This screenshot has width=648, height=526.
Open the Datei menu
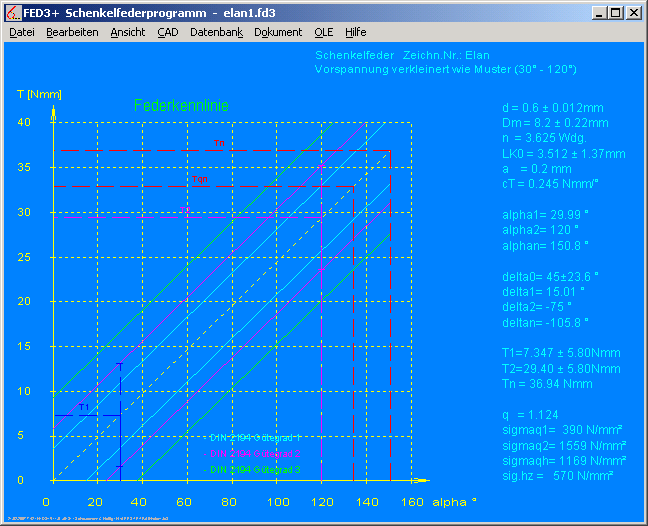click(21, 32)
